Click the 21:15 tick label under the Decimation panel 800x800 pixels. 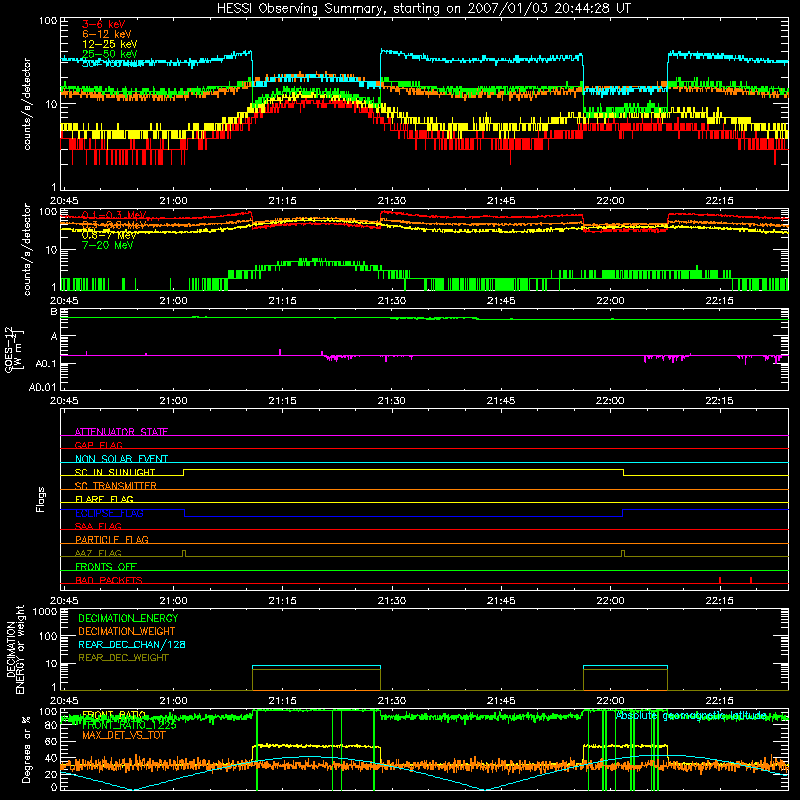click(283, 701)
